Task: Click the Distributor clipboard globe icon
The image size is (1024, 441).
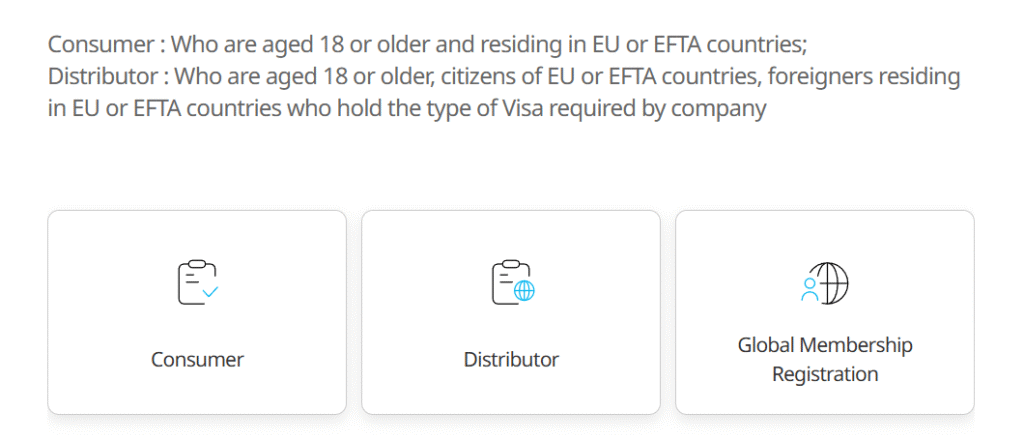Action: tap(511, 282)
